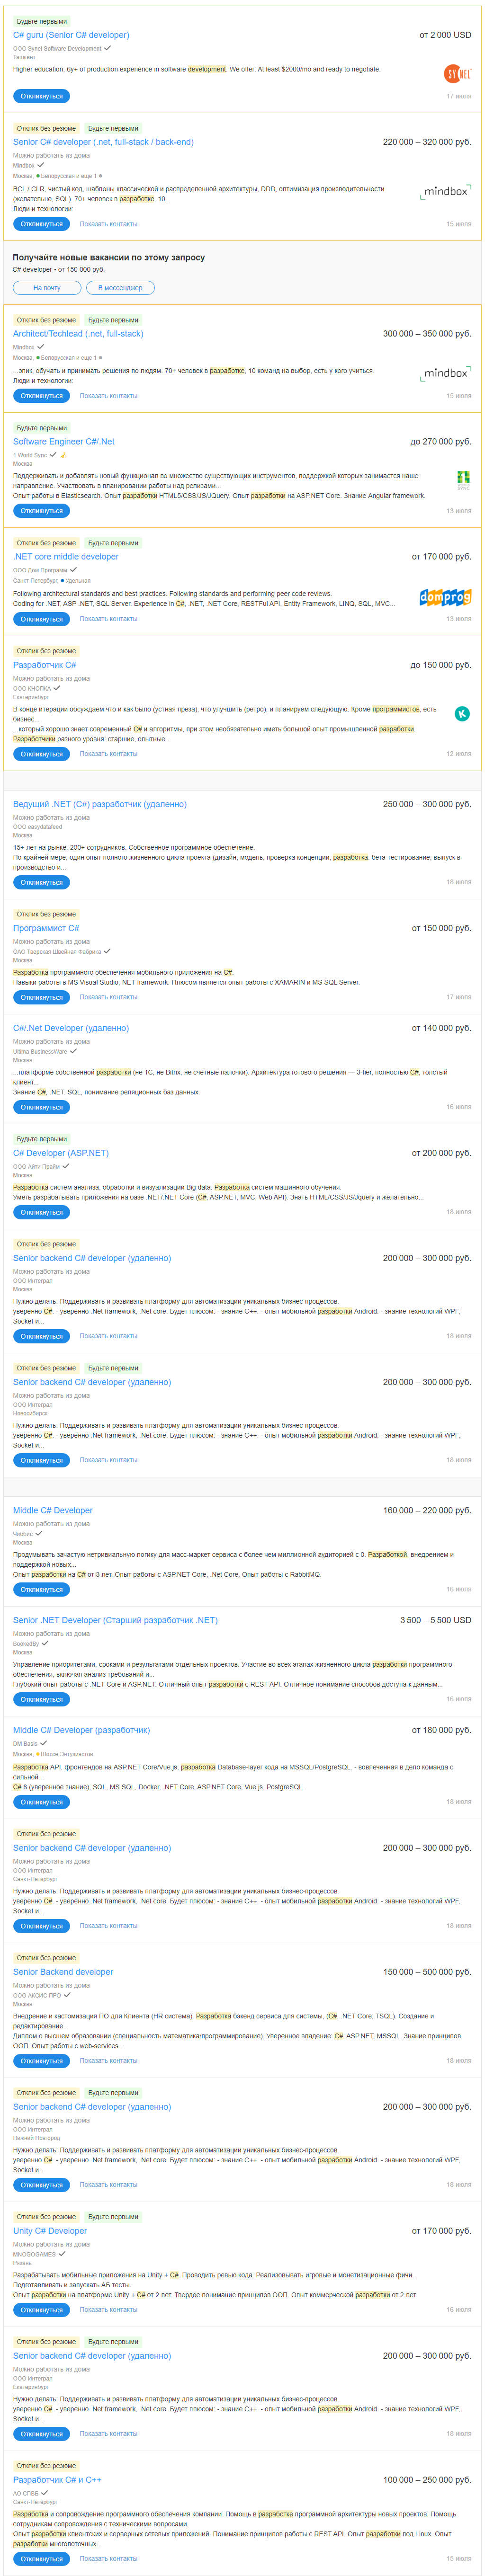The image size is (485, 2576).
Task: Choose the В мессенджер subscription option
Action: pos(120,288)
